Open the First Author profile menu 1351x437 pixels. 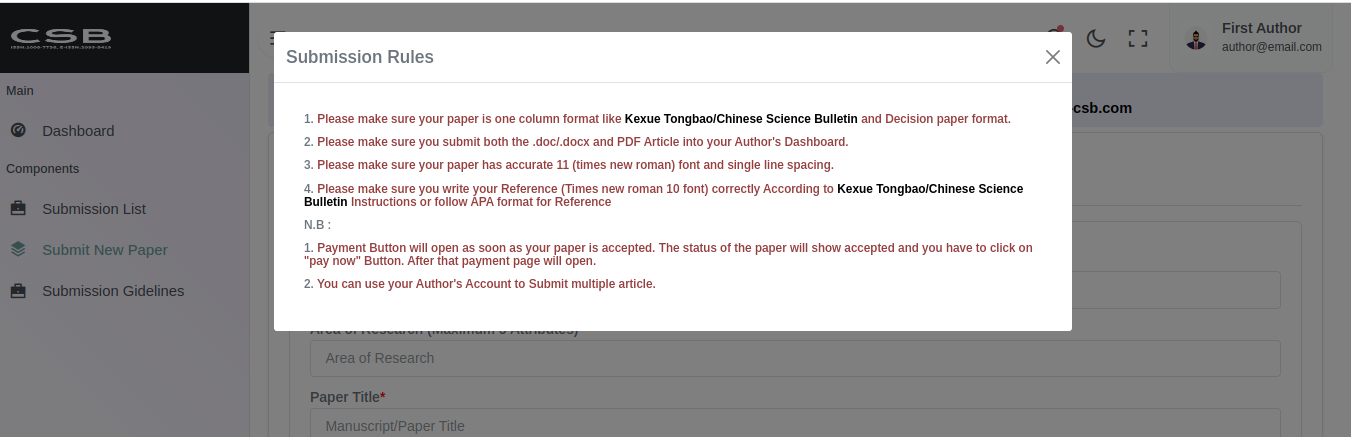[1261, 28]
